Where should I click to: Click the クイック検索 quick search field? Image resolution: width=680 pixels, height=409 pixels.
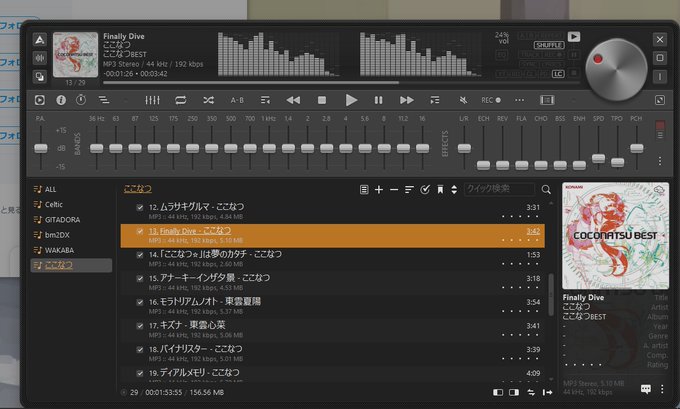coord(500,189)
